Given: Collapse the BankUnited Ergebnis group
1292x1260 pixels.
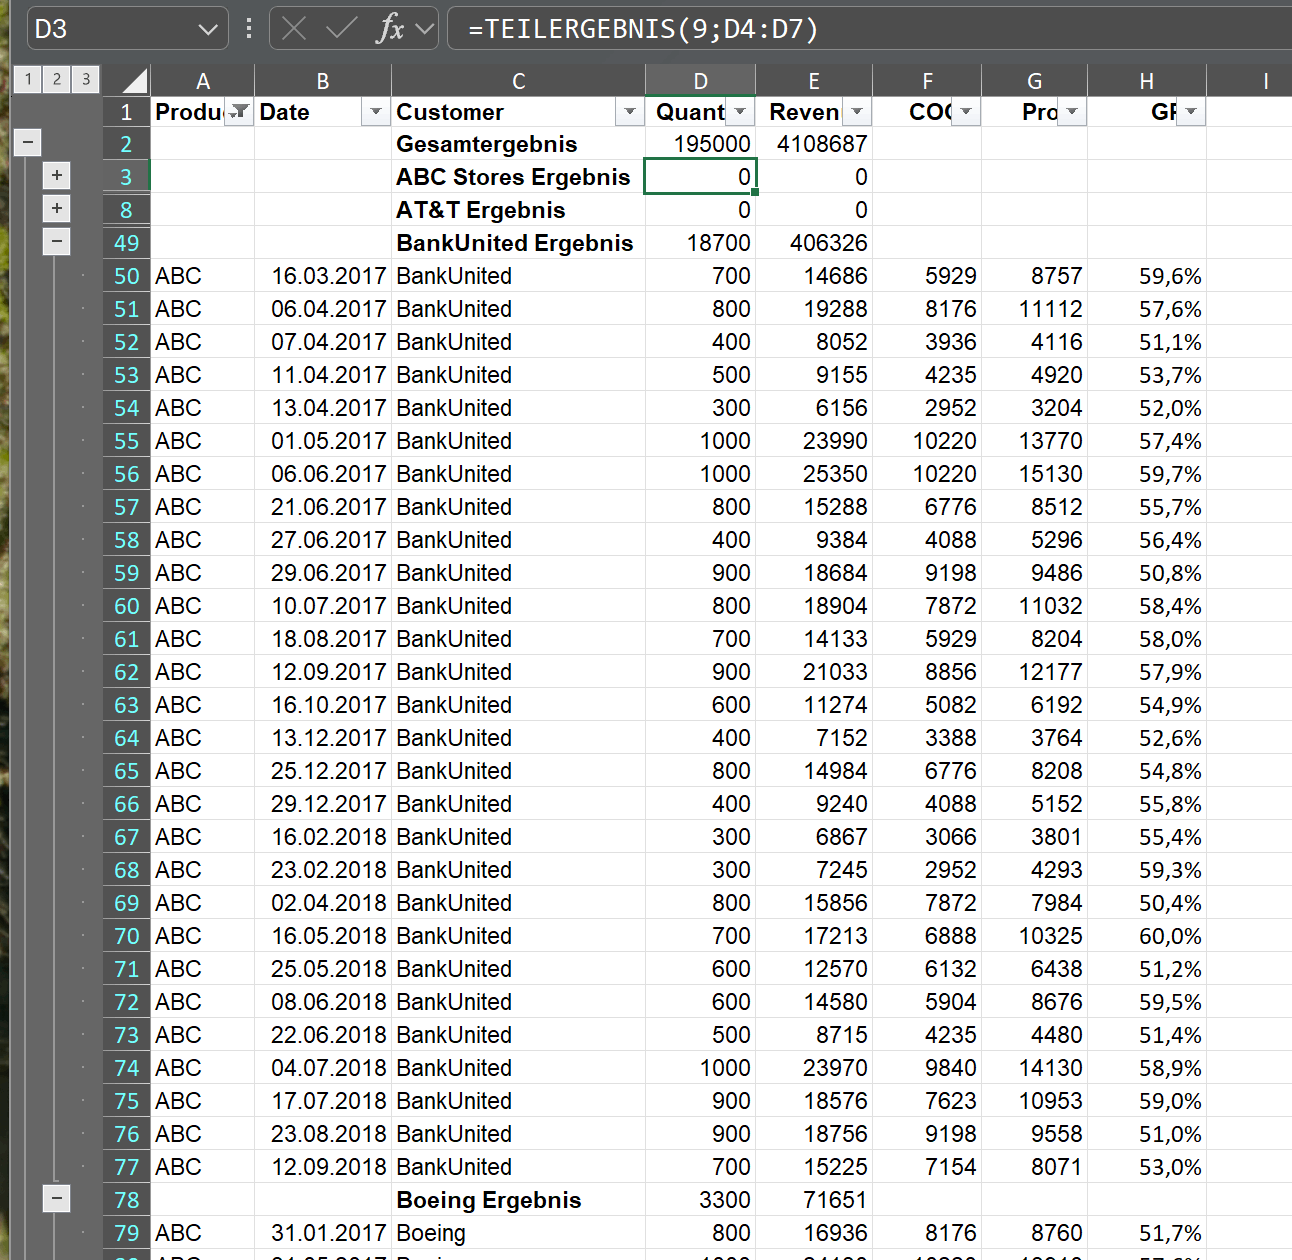Looking at the screenshot, I should click(x=57, y=242).
